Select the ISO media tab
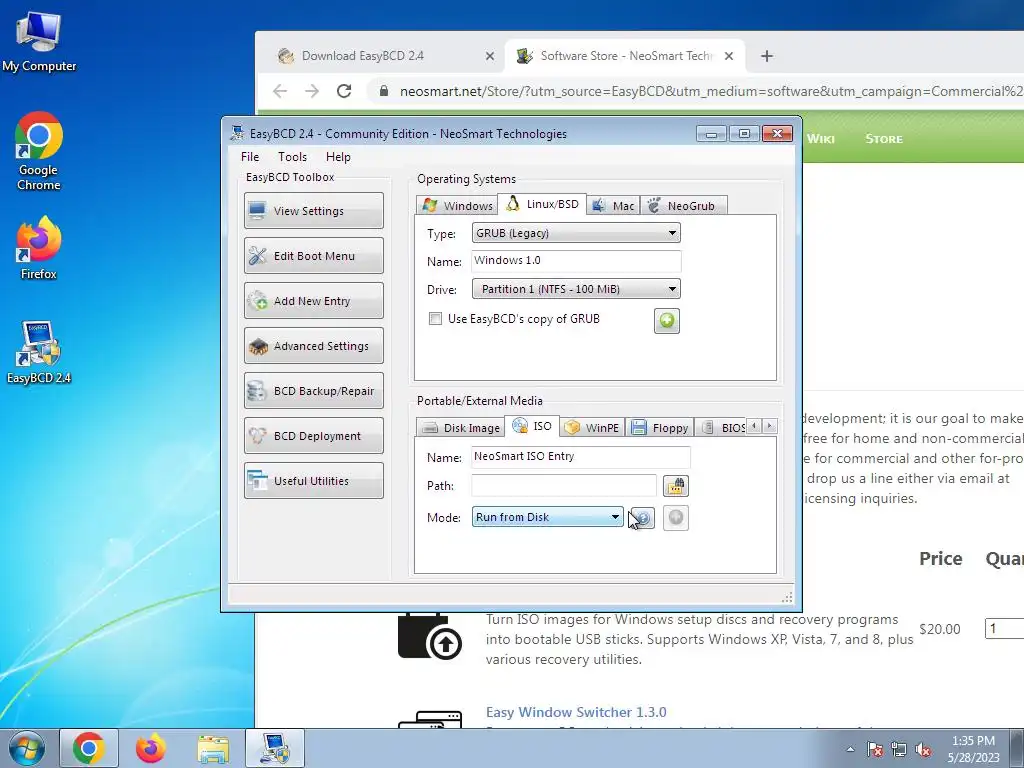The height and width of the screenshot is (768, 1024). [532, 426]
